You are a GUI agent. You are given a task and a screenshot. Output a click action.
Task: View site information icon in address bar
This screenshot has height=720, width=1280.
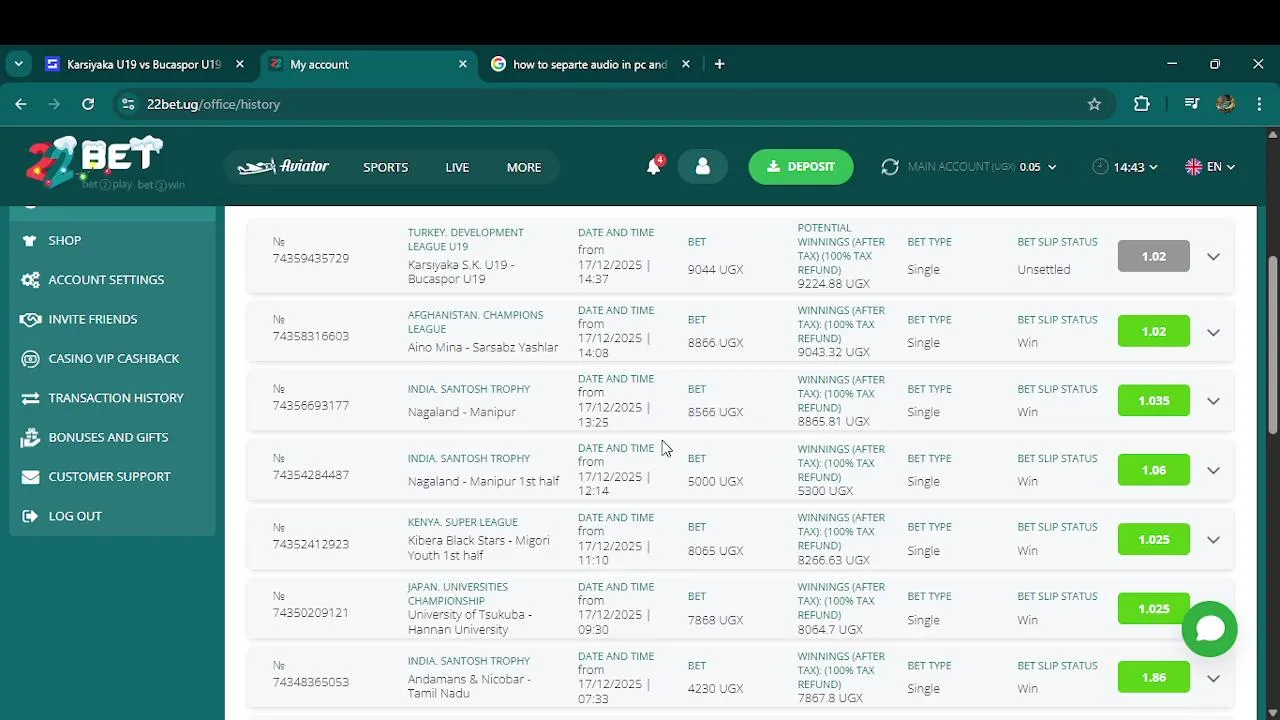[x=127, y=104]
